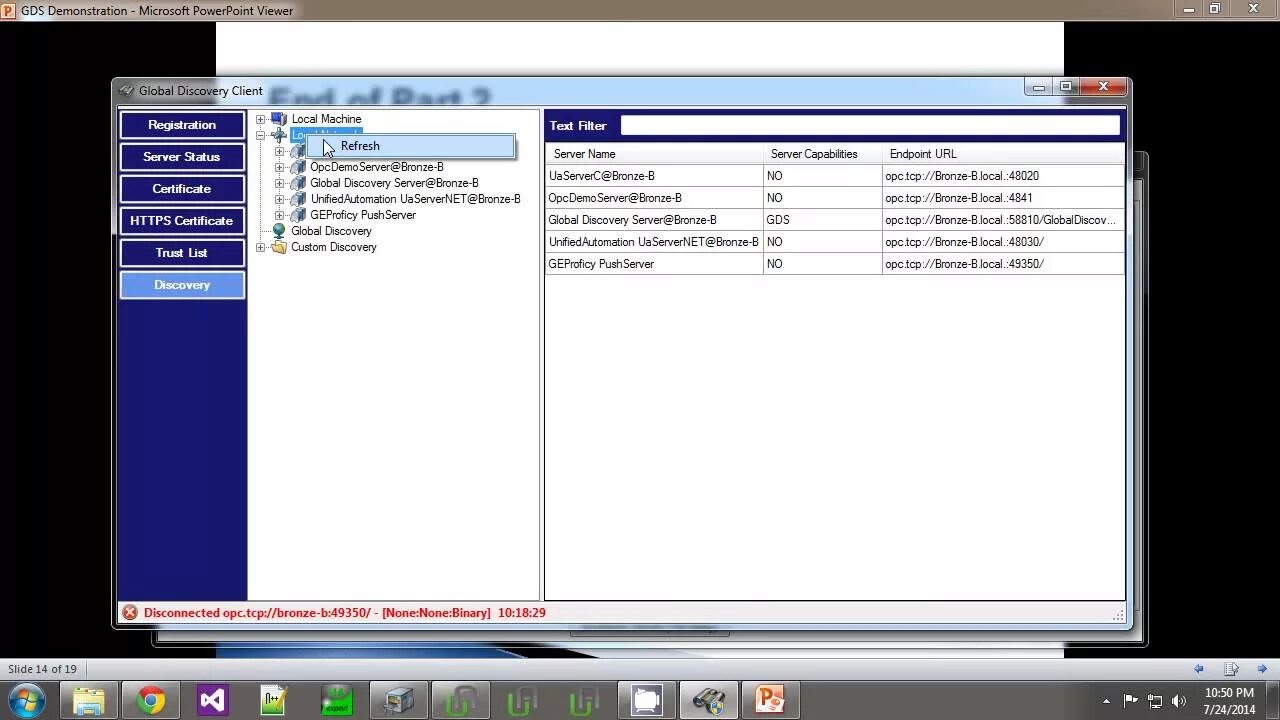Image resolution: width=1280 pixels, height=720 pixels.
Task: Open the binoculars taskbar icon
Action: (709, 701)
